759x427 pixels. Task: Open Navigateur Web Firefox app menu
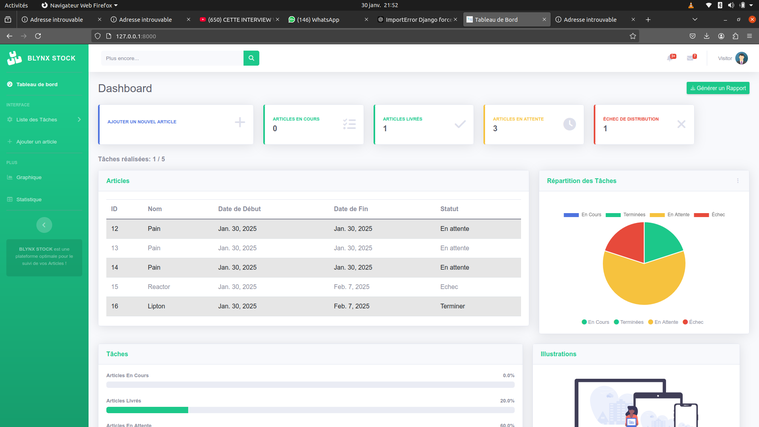(x=79, y=5)
